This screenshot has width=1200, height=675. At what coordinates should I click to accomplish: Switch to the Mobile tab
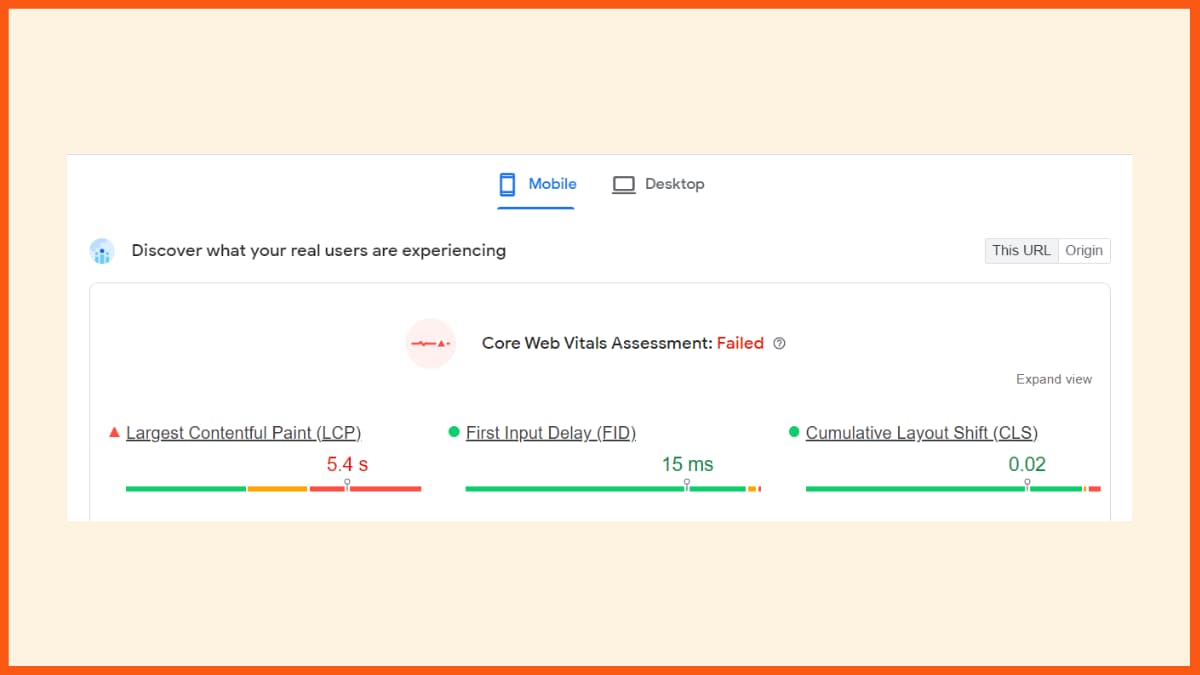point(552,184)
